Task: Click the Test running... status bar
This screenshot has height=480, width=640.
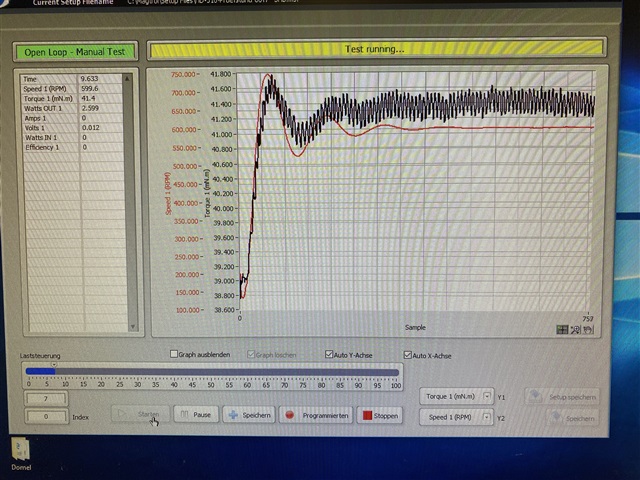Action: pos(376,49)
